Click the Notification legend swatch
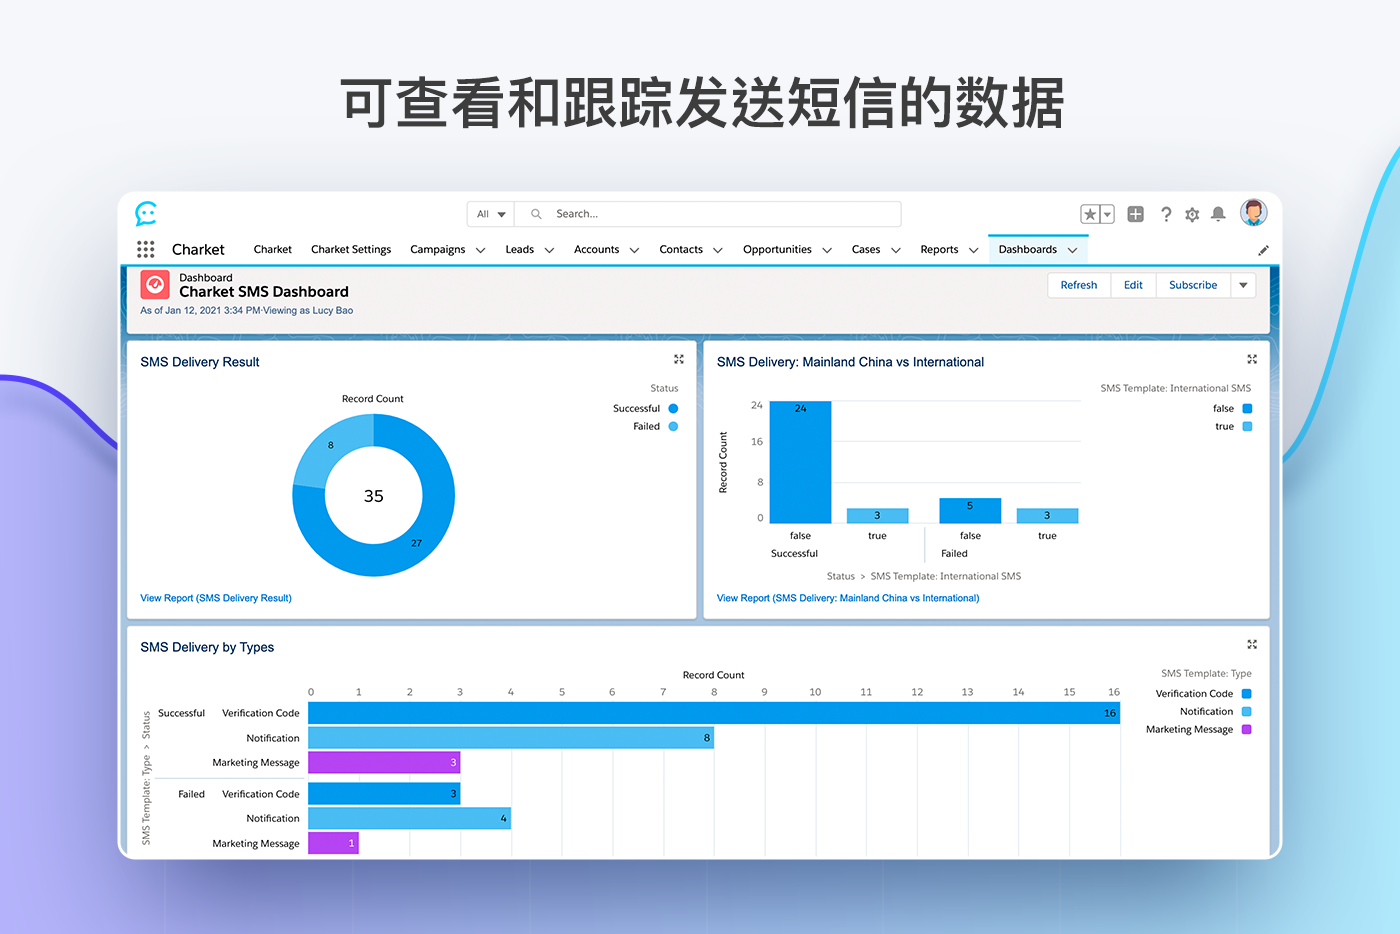The width and height of the screenshot is (1400, 934). click(1247, 711)
